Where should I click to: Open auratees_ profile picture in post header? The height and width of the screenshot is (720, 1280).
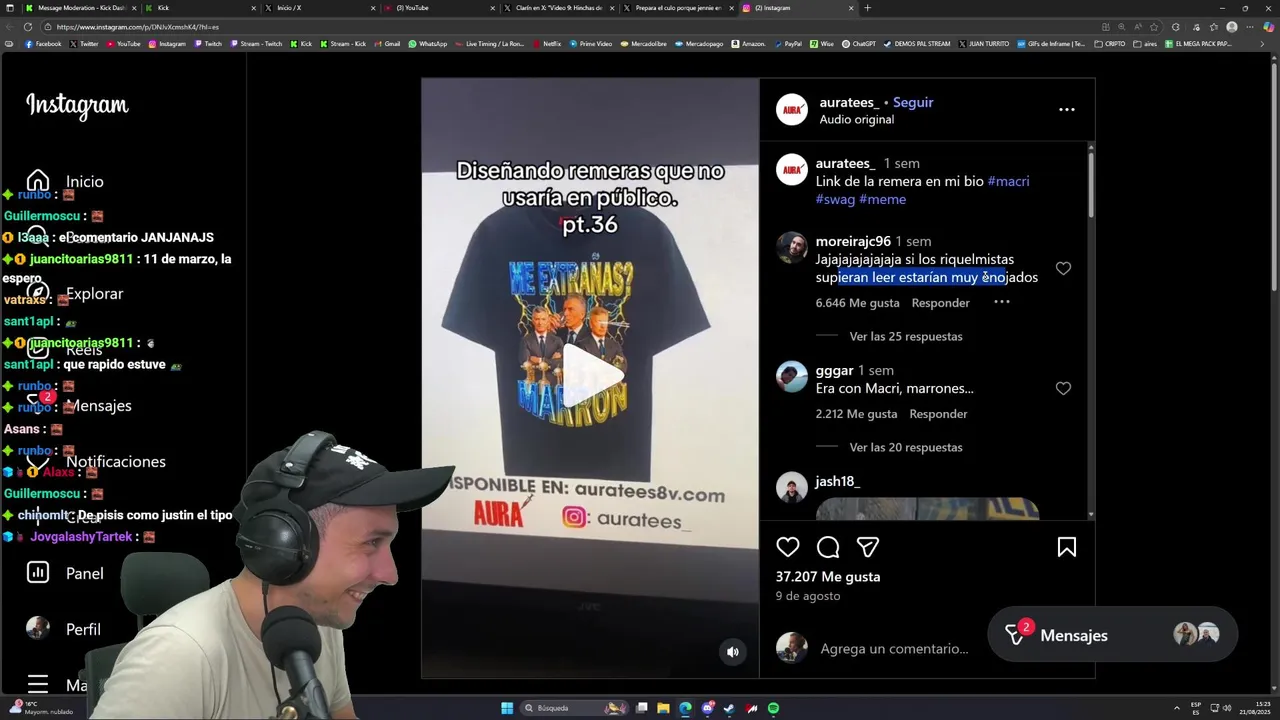point(792,110)
